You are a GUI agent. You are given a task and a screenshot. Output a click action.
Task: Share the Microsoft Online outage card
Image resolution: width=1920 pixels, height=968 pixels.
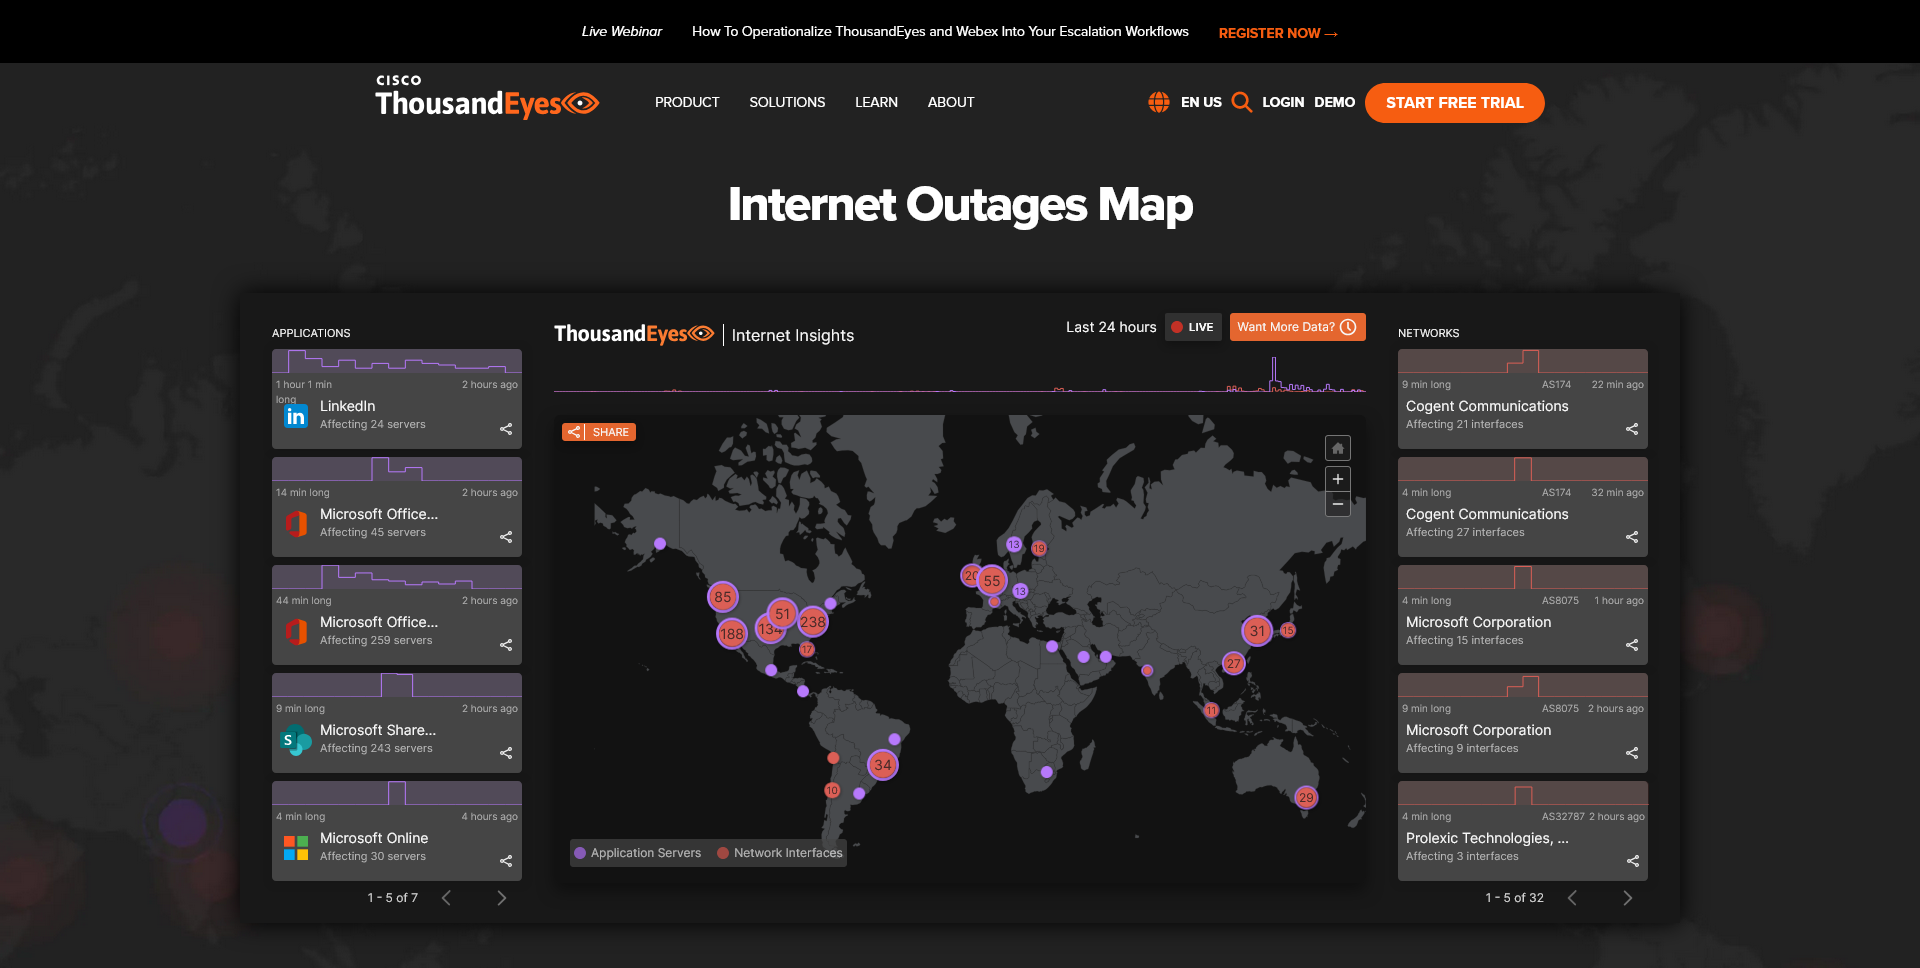coord(506,861)
